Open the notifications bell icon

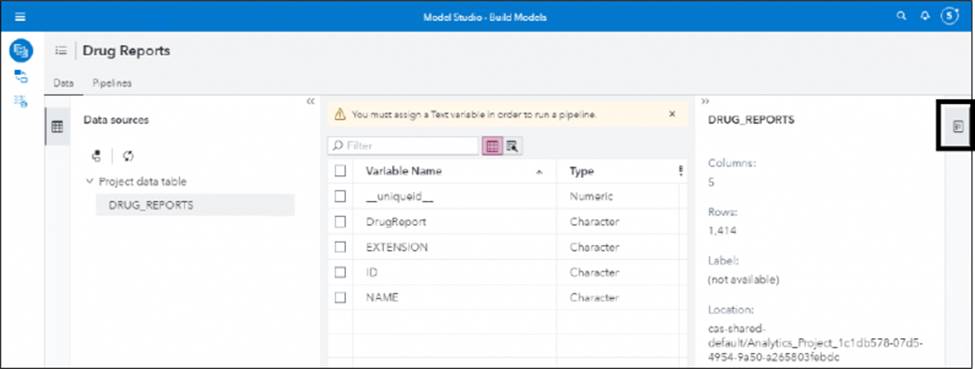pos(925,17)
